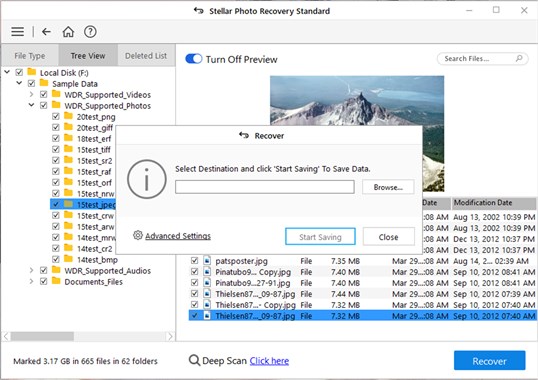
Task: Expand the Documents_Files folder
Action: tap(31, 282)
